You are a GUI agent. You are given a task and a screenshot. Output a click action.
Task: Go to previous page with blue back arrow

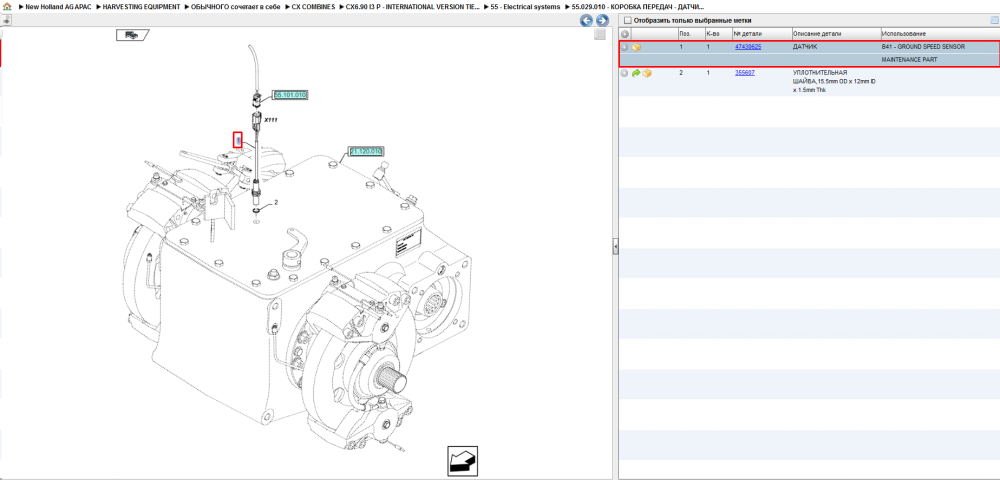(x=586, y=20)
